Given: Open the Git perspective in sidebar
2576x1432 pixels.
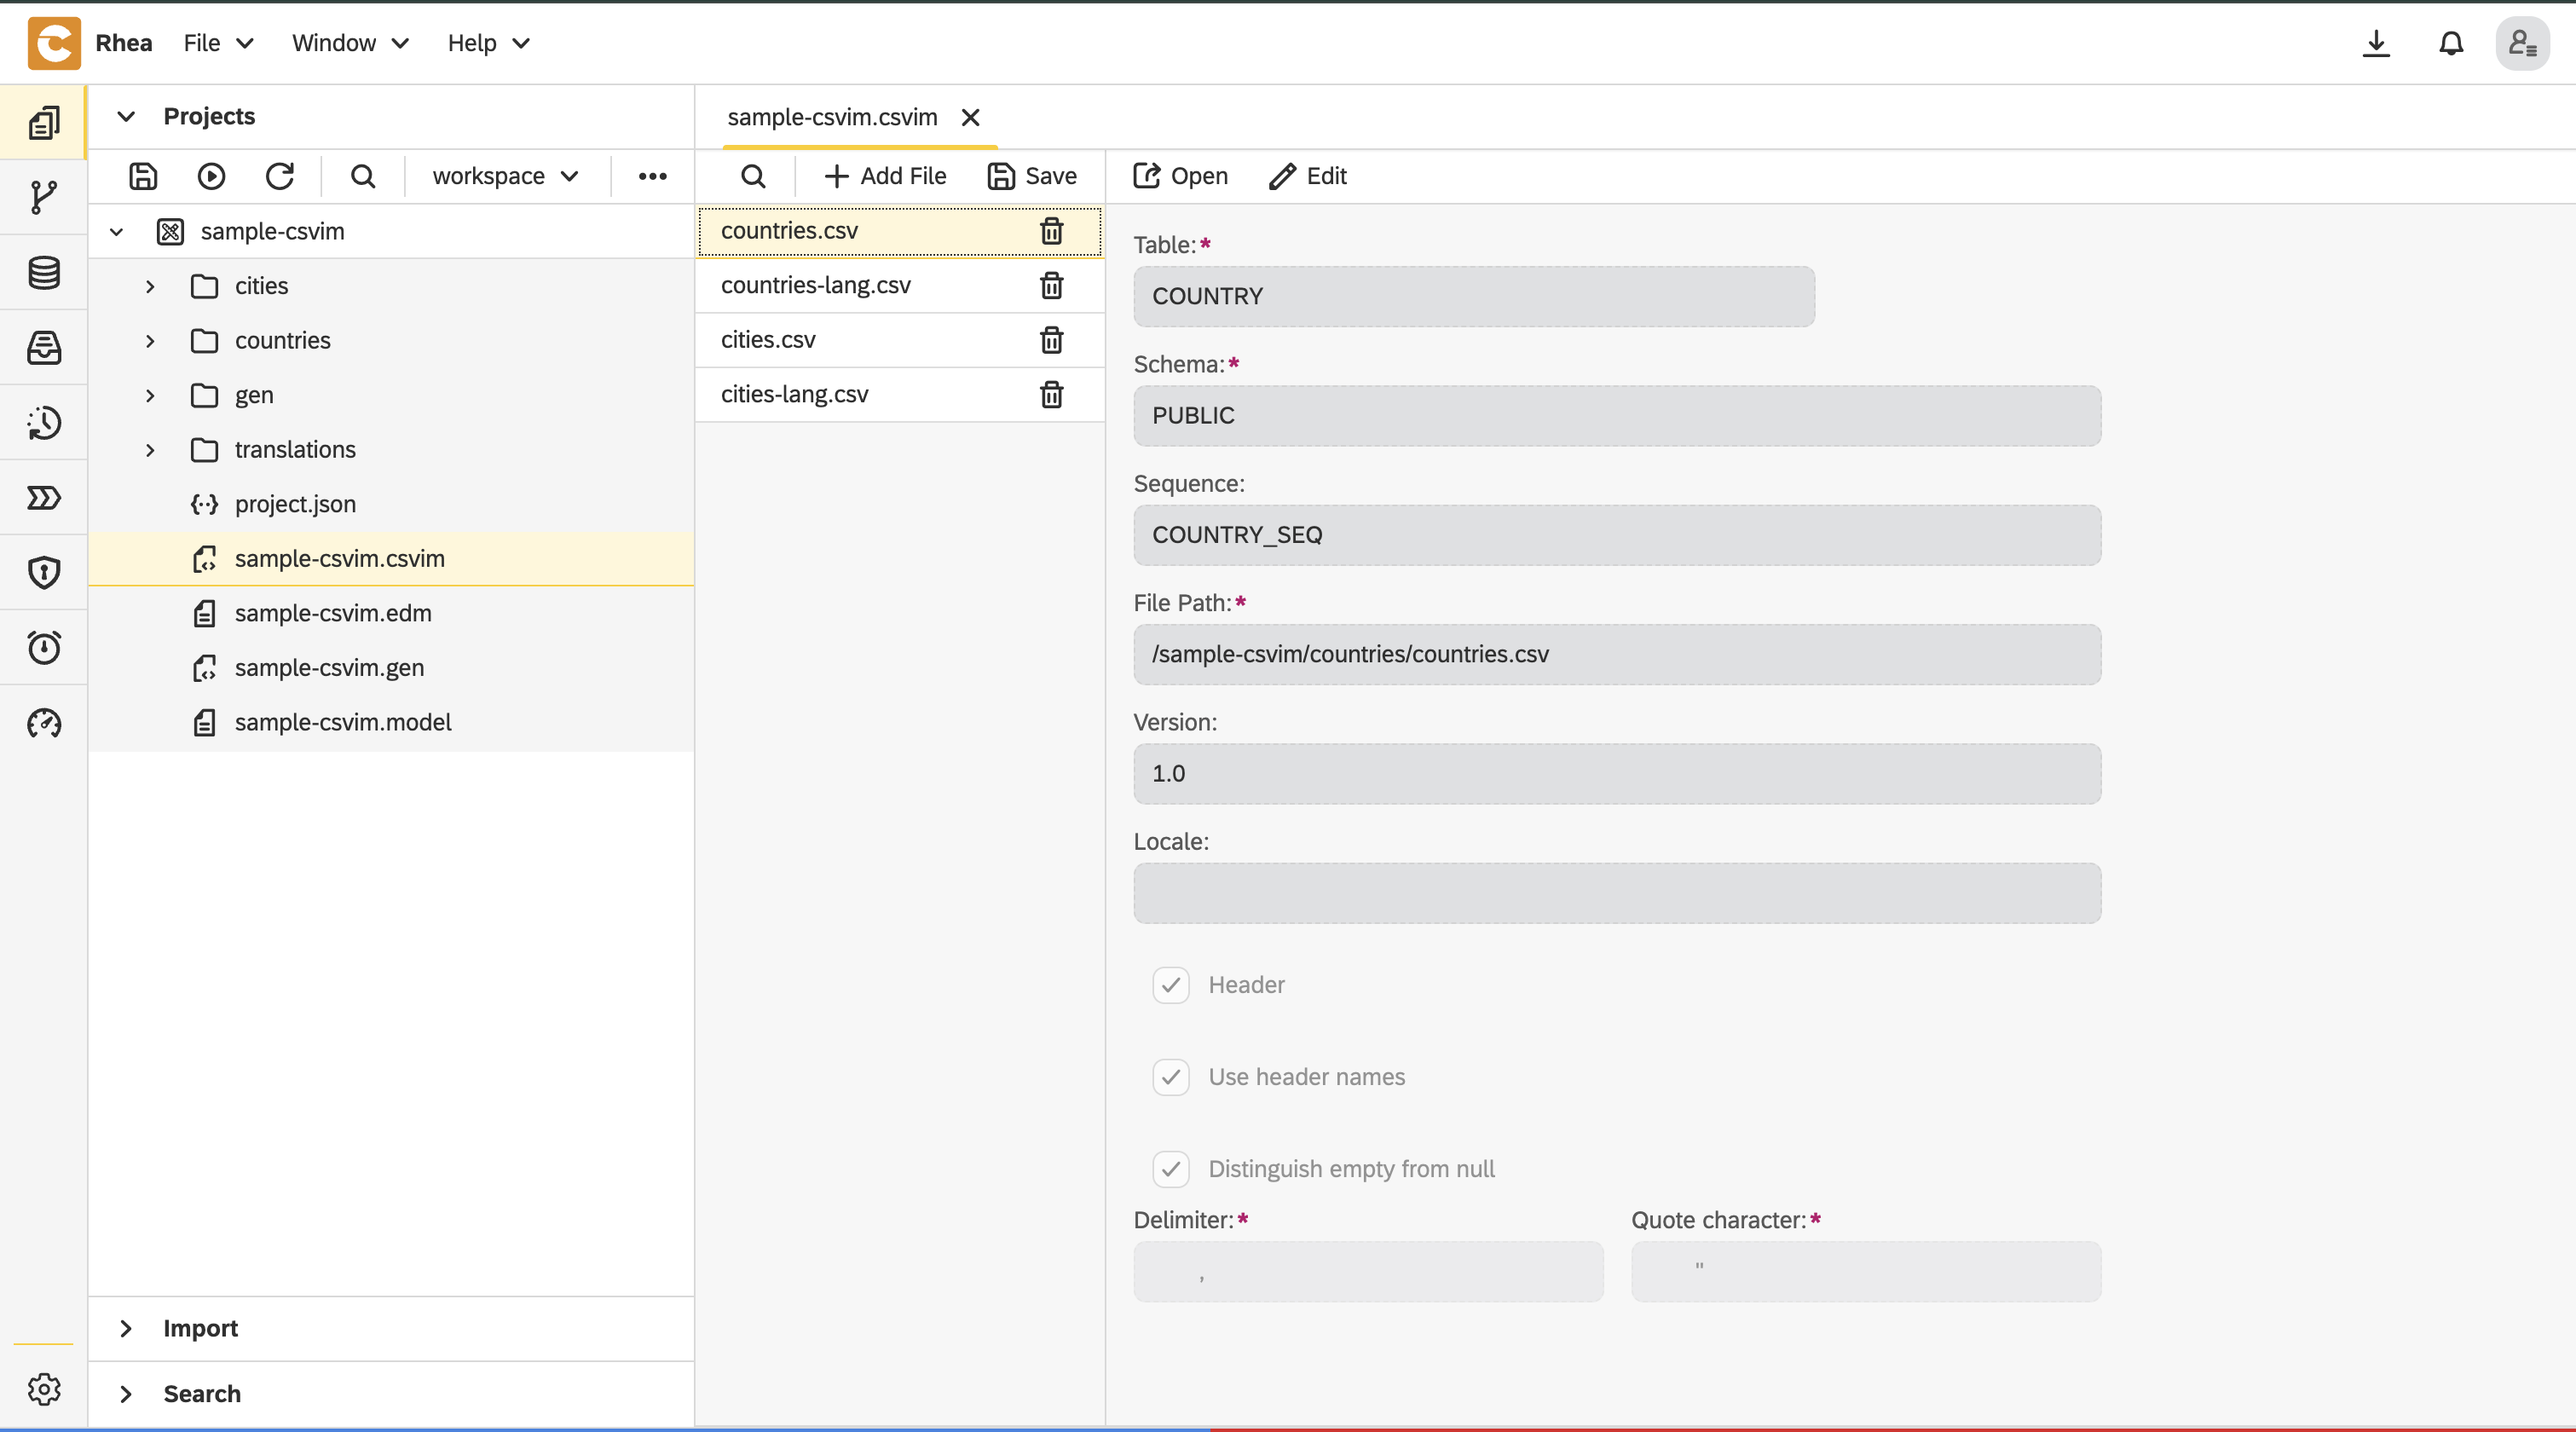Looking at the screenshot, I should coord(44,197).
